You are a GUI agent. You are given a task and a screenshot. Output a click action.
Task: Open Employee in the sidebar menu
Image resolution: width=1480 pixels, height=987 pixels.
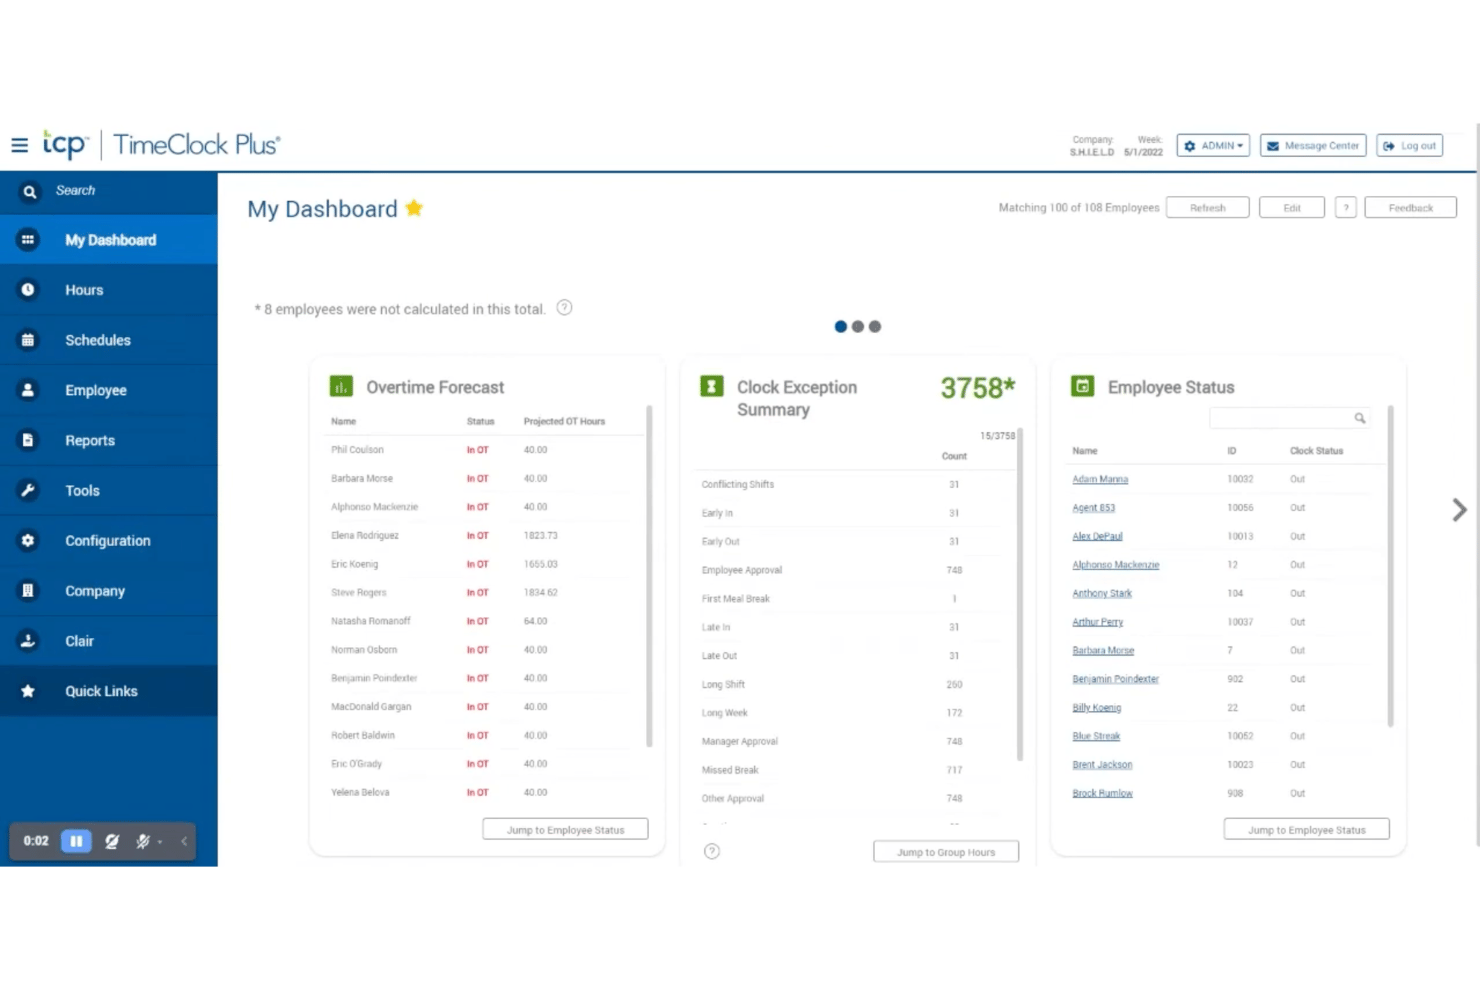click(x=109, y=390)
